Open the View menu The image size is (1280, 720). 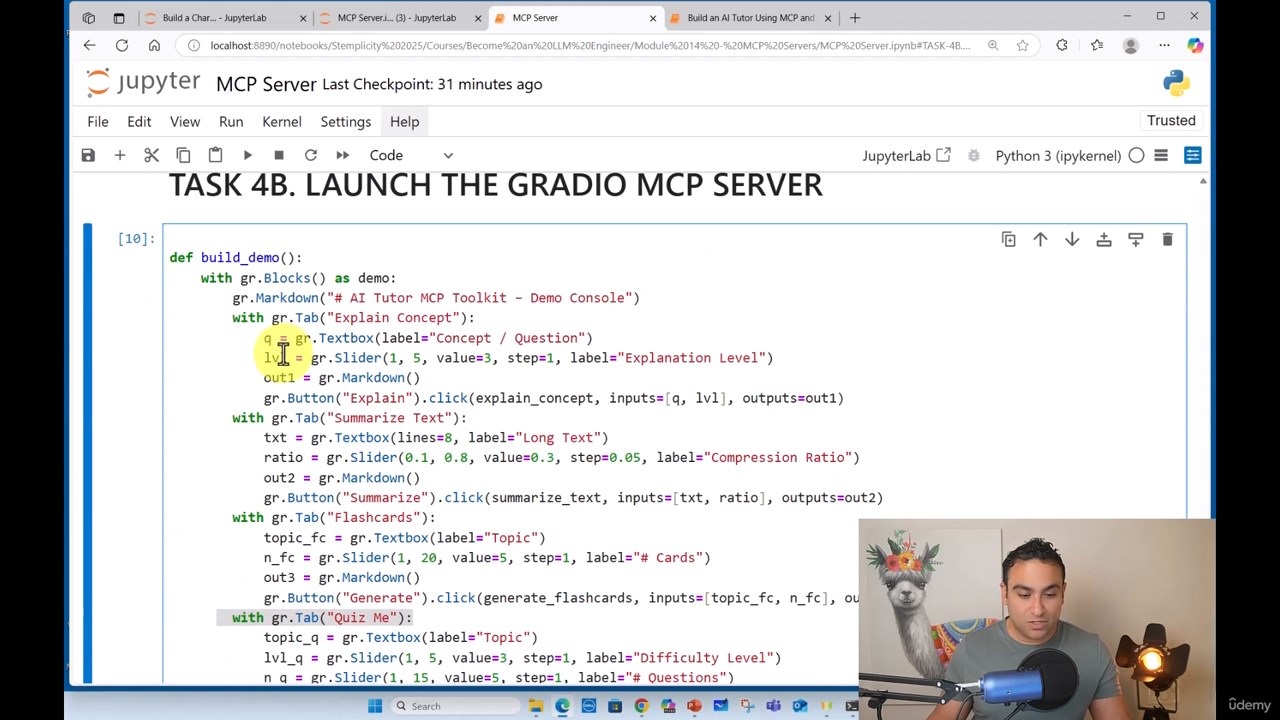point(185,121)
